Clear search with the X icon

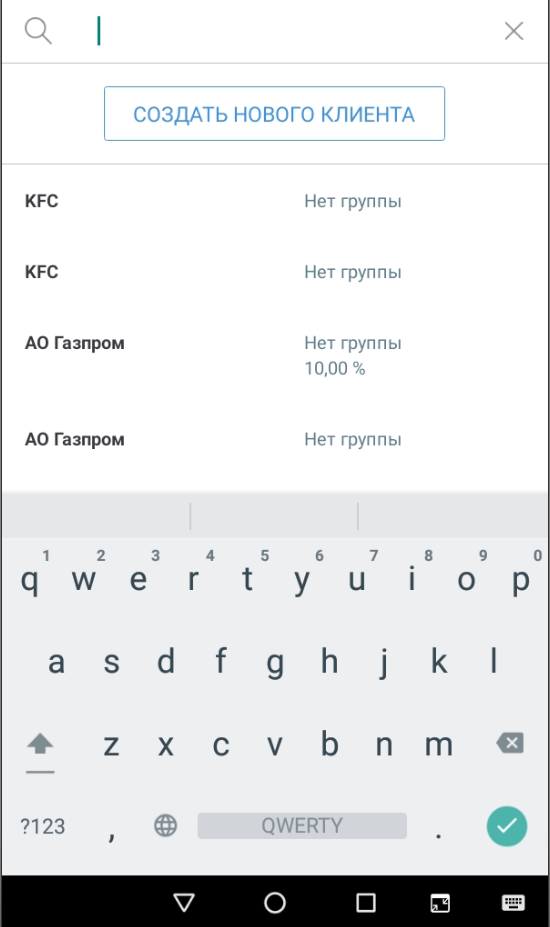coord(513,31)
